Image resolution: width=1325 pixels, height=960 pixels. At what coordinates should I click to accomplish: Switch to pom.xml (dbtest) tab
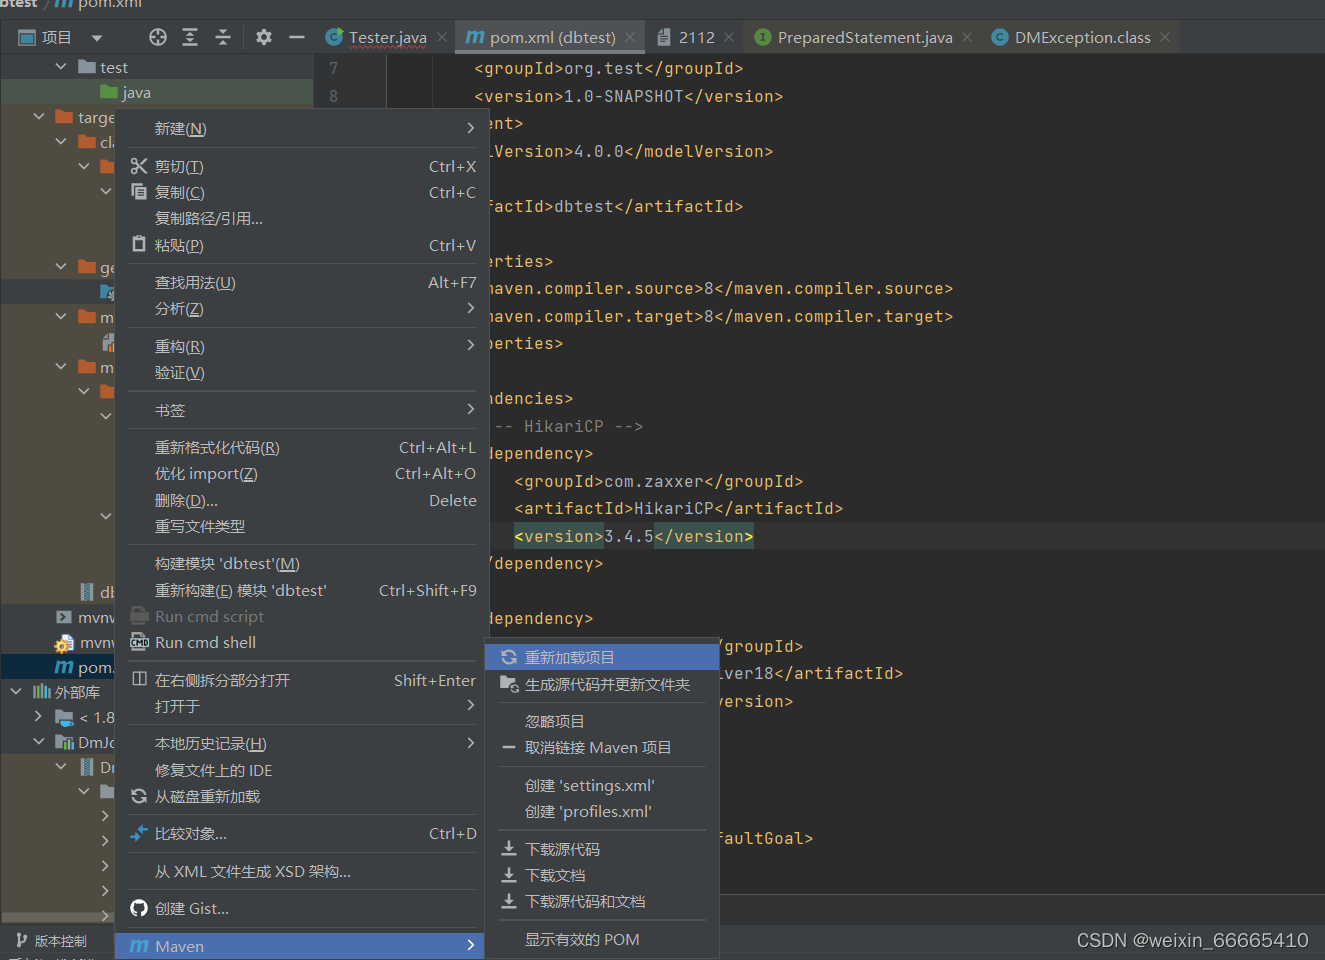[552, 37]
